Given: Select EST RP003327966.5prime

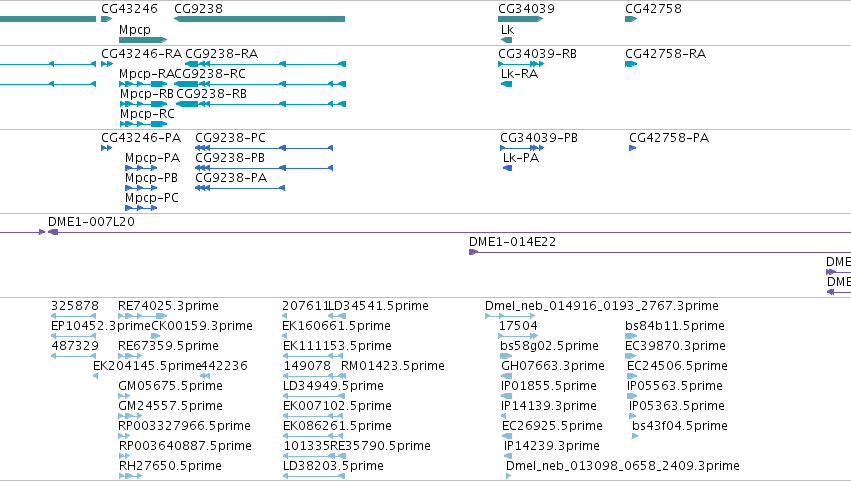Looking at the screenshot, I should point(184,427).
